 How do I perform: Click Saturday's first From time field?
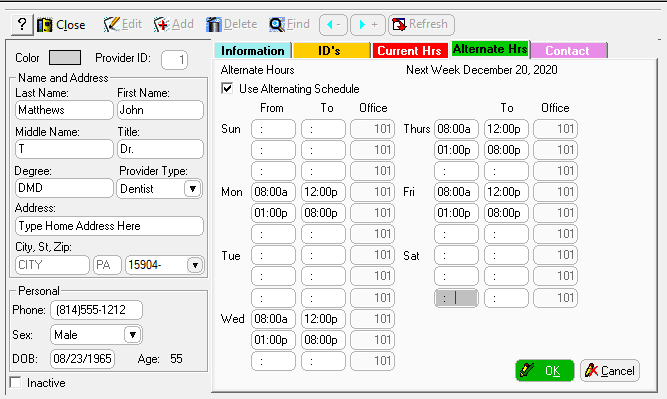456,255
